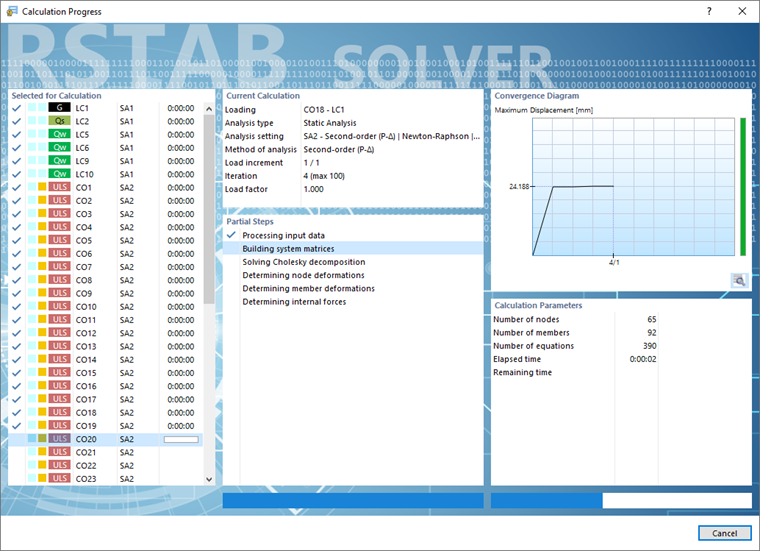760x551 pixels.
Task: Open the convergence diagram zoom magnifier
Action: tap(739, 280)
